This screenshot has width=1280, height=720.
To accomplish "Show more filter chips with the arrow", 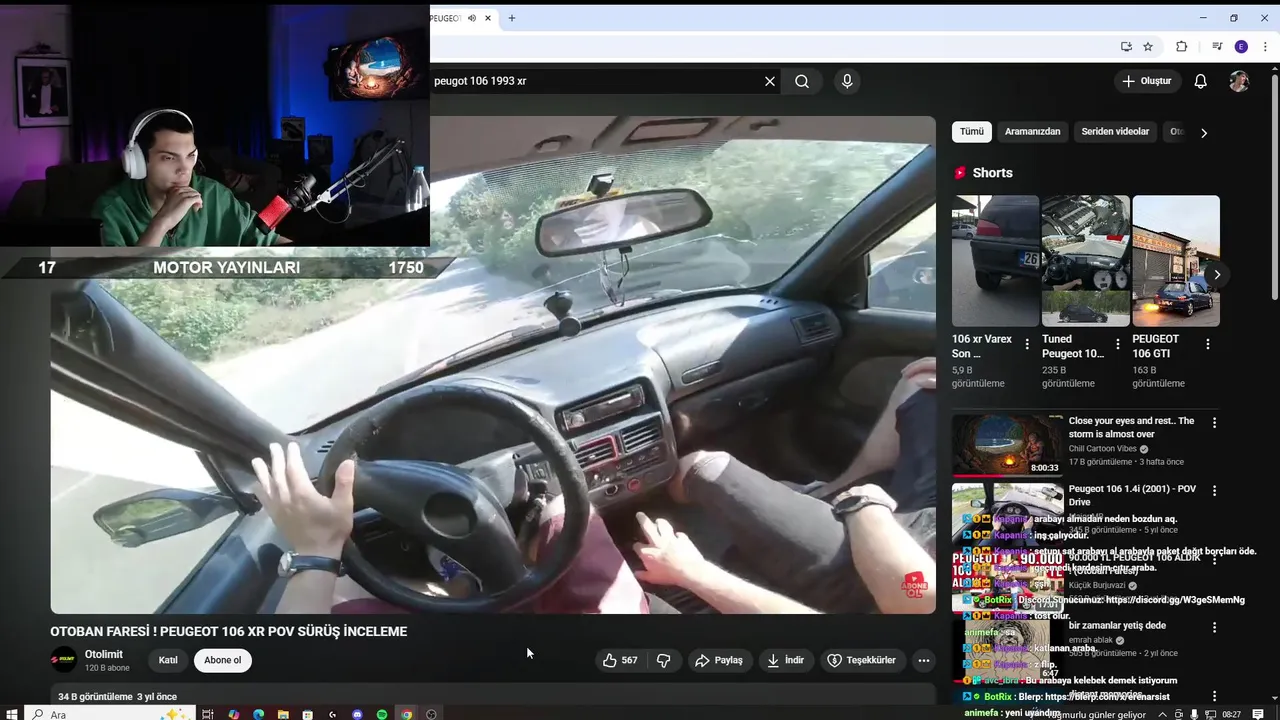I will [1204, 132].
